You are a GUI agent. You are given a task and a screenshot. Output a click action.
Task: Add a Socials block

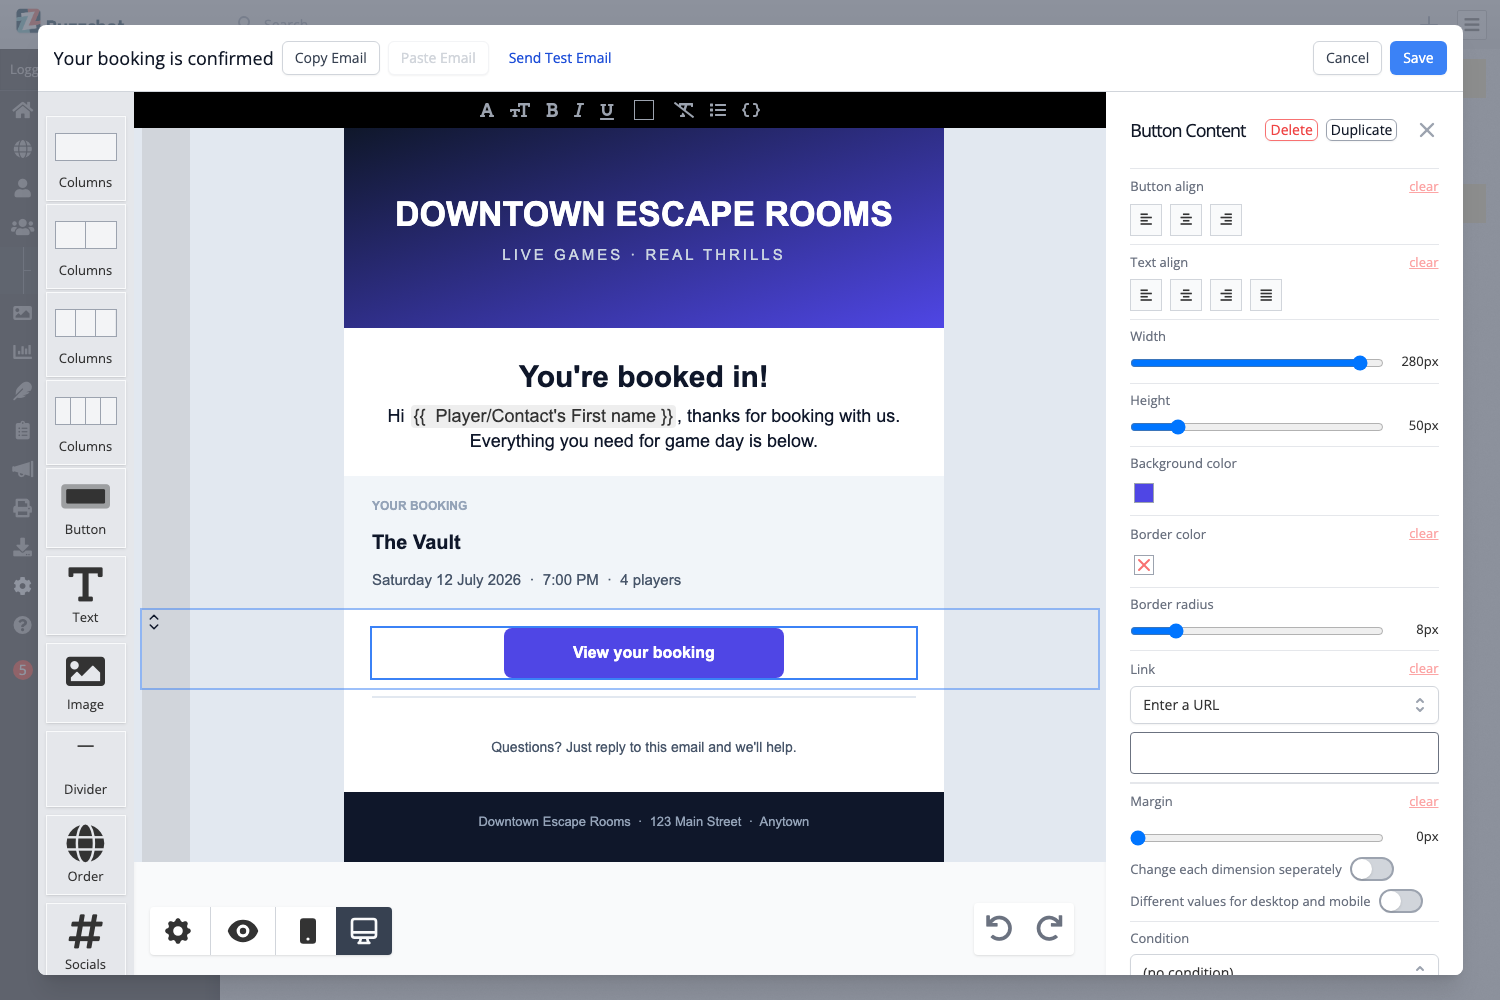(x=86, y=940)
